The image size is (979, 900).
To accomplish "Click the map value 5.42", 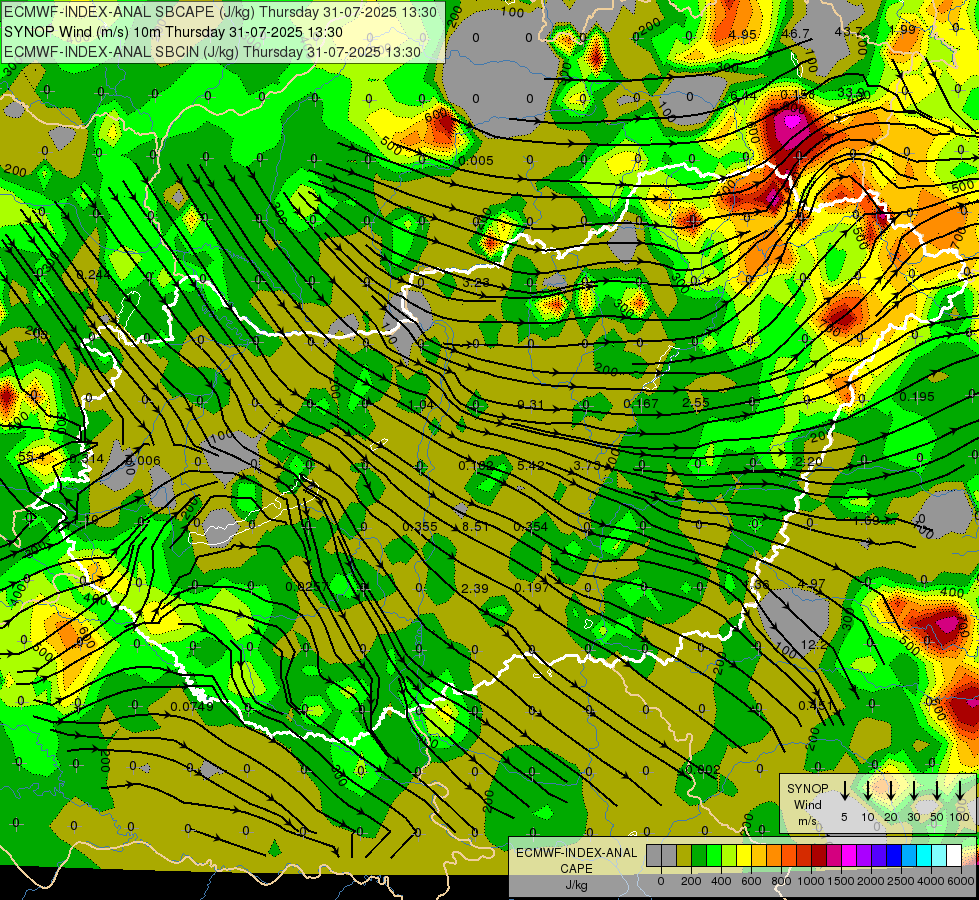I will point(531,465).
